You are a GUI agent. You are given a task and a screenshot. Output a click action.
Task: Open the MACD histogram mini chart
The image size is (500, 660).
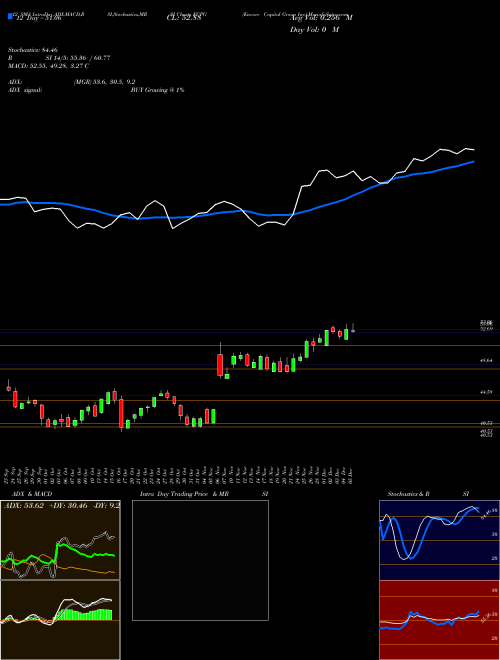[60, 620]
